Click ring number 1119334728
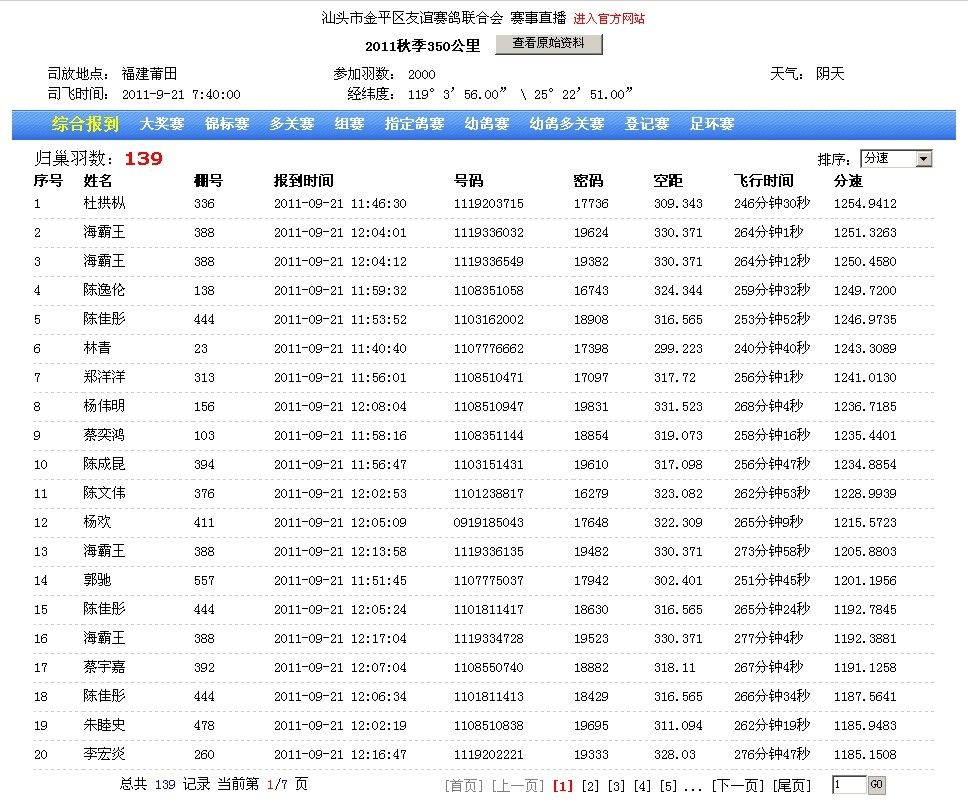 pos(488,639)
